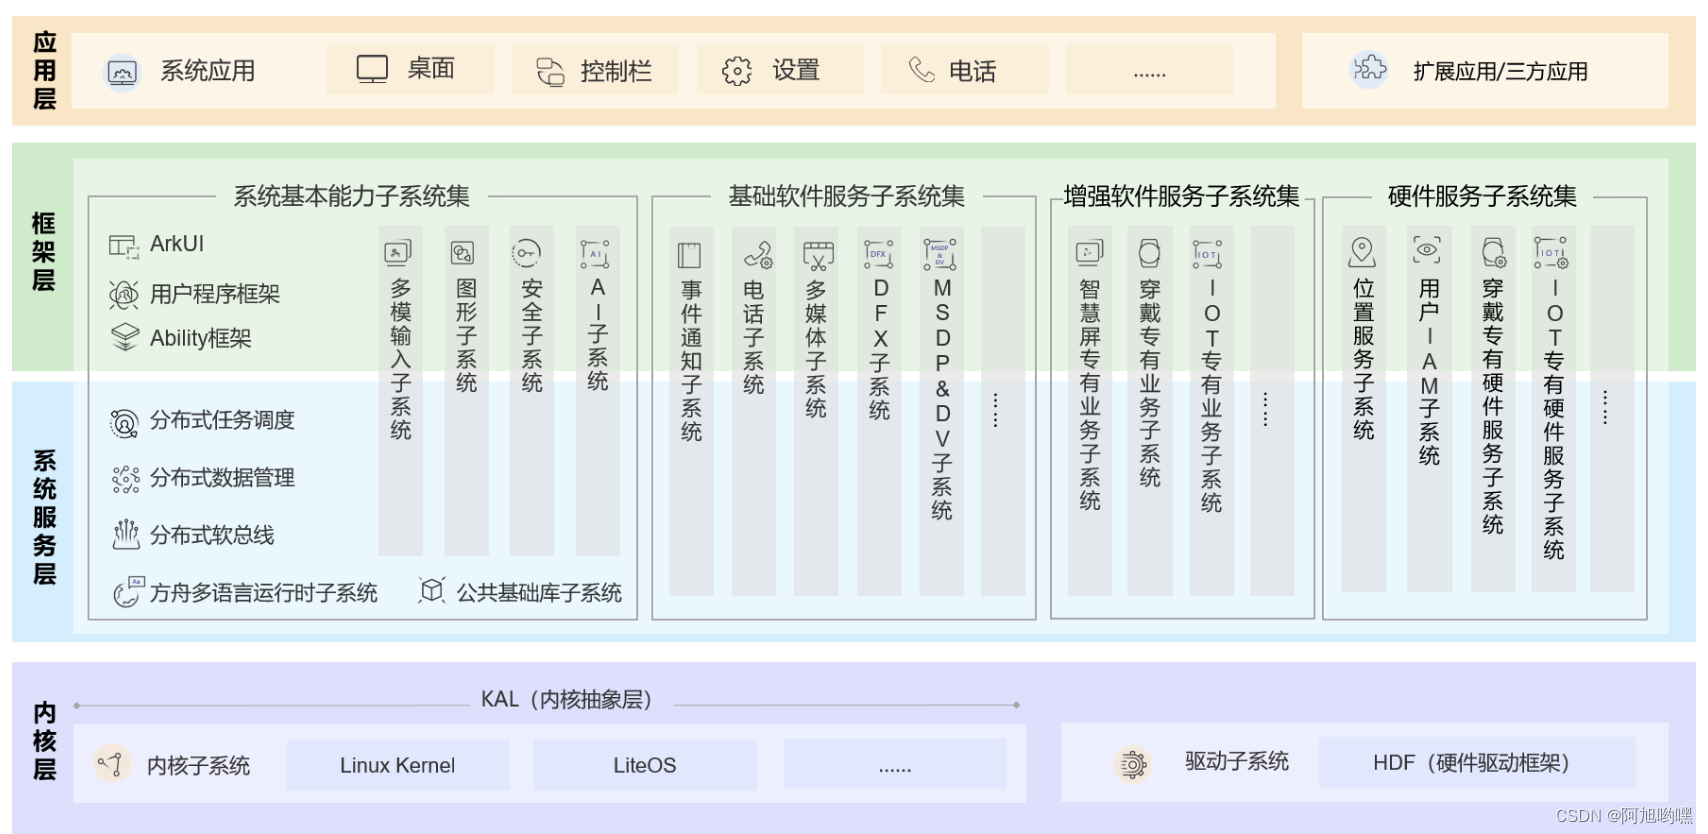Click the AI子系统 icon

(x=594, y=254)
